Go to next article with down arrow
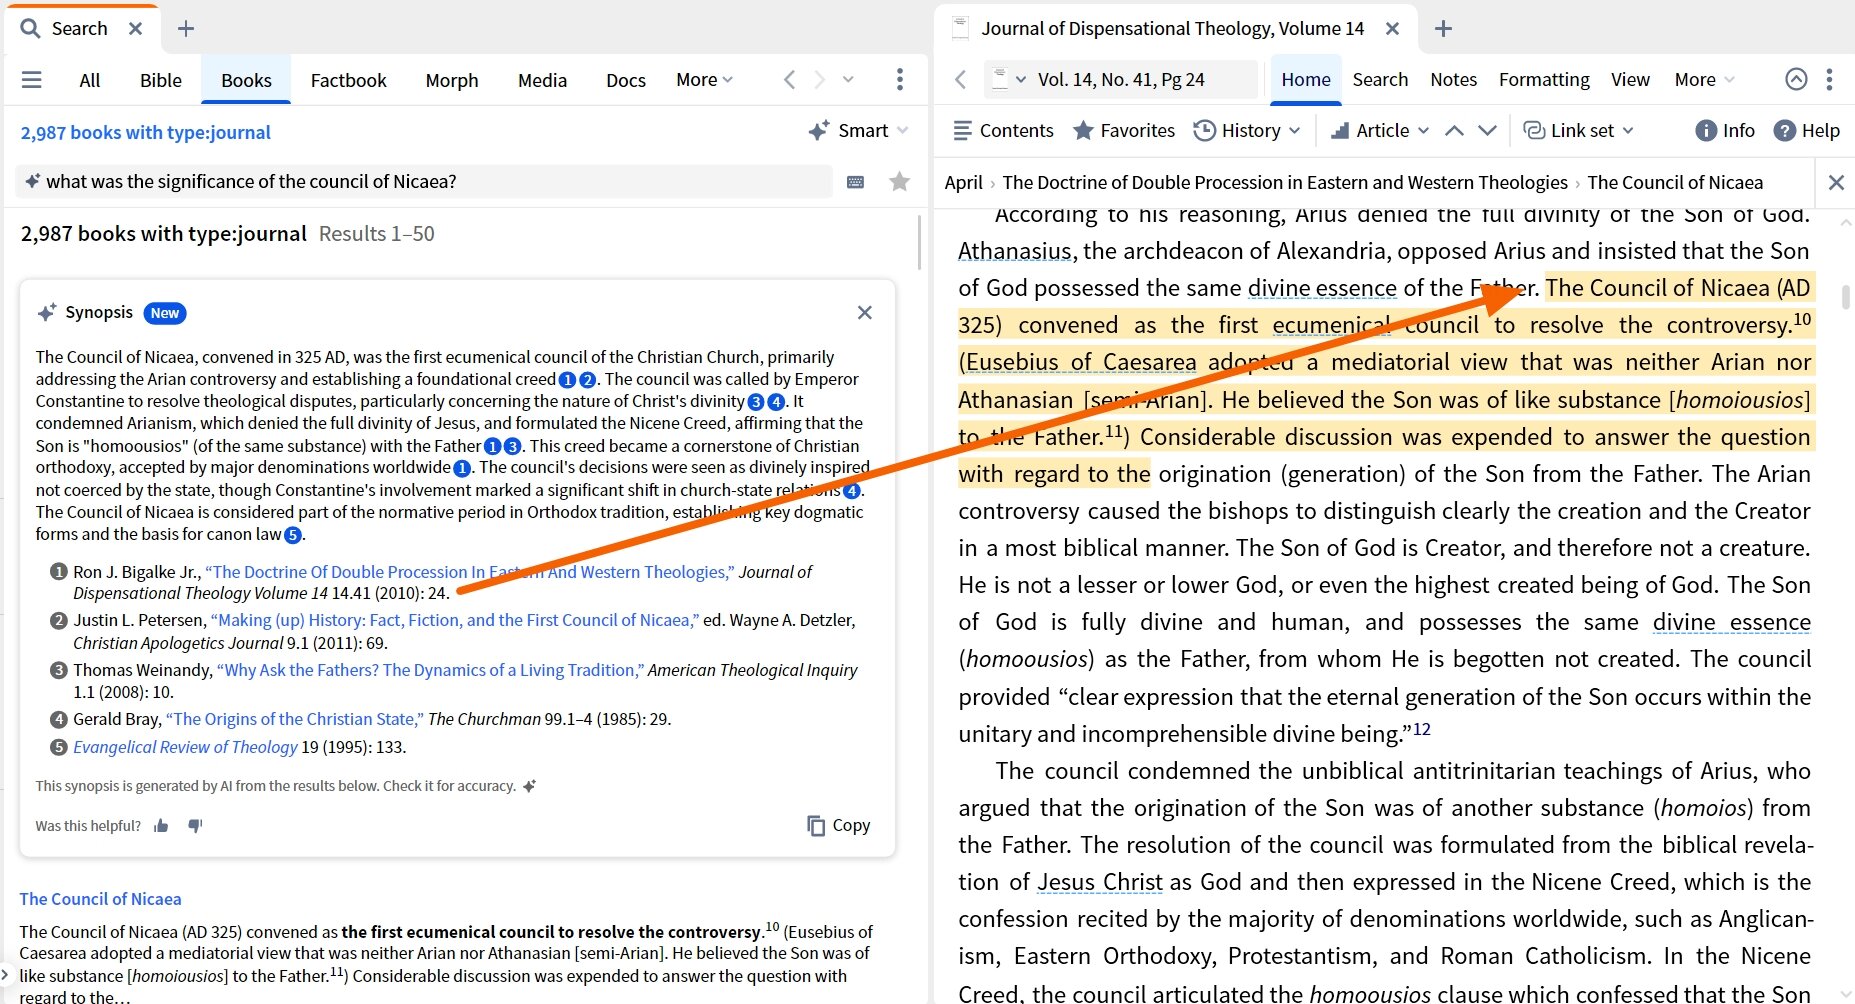 tap(1487, 130)
